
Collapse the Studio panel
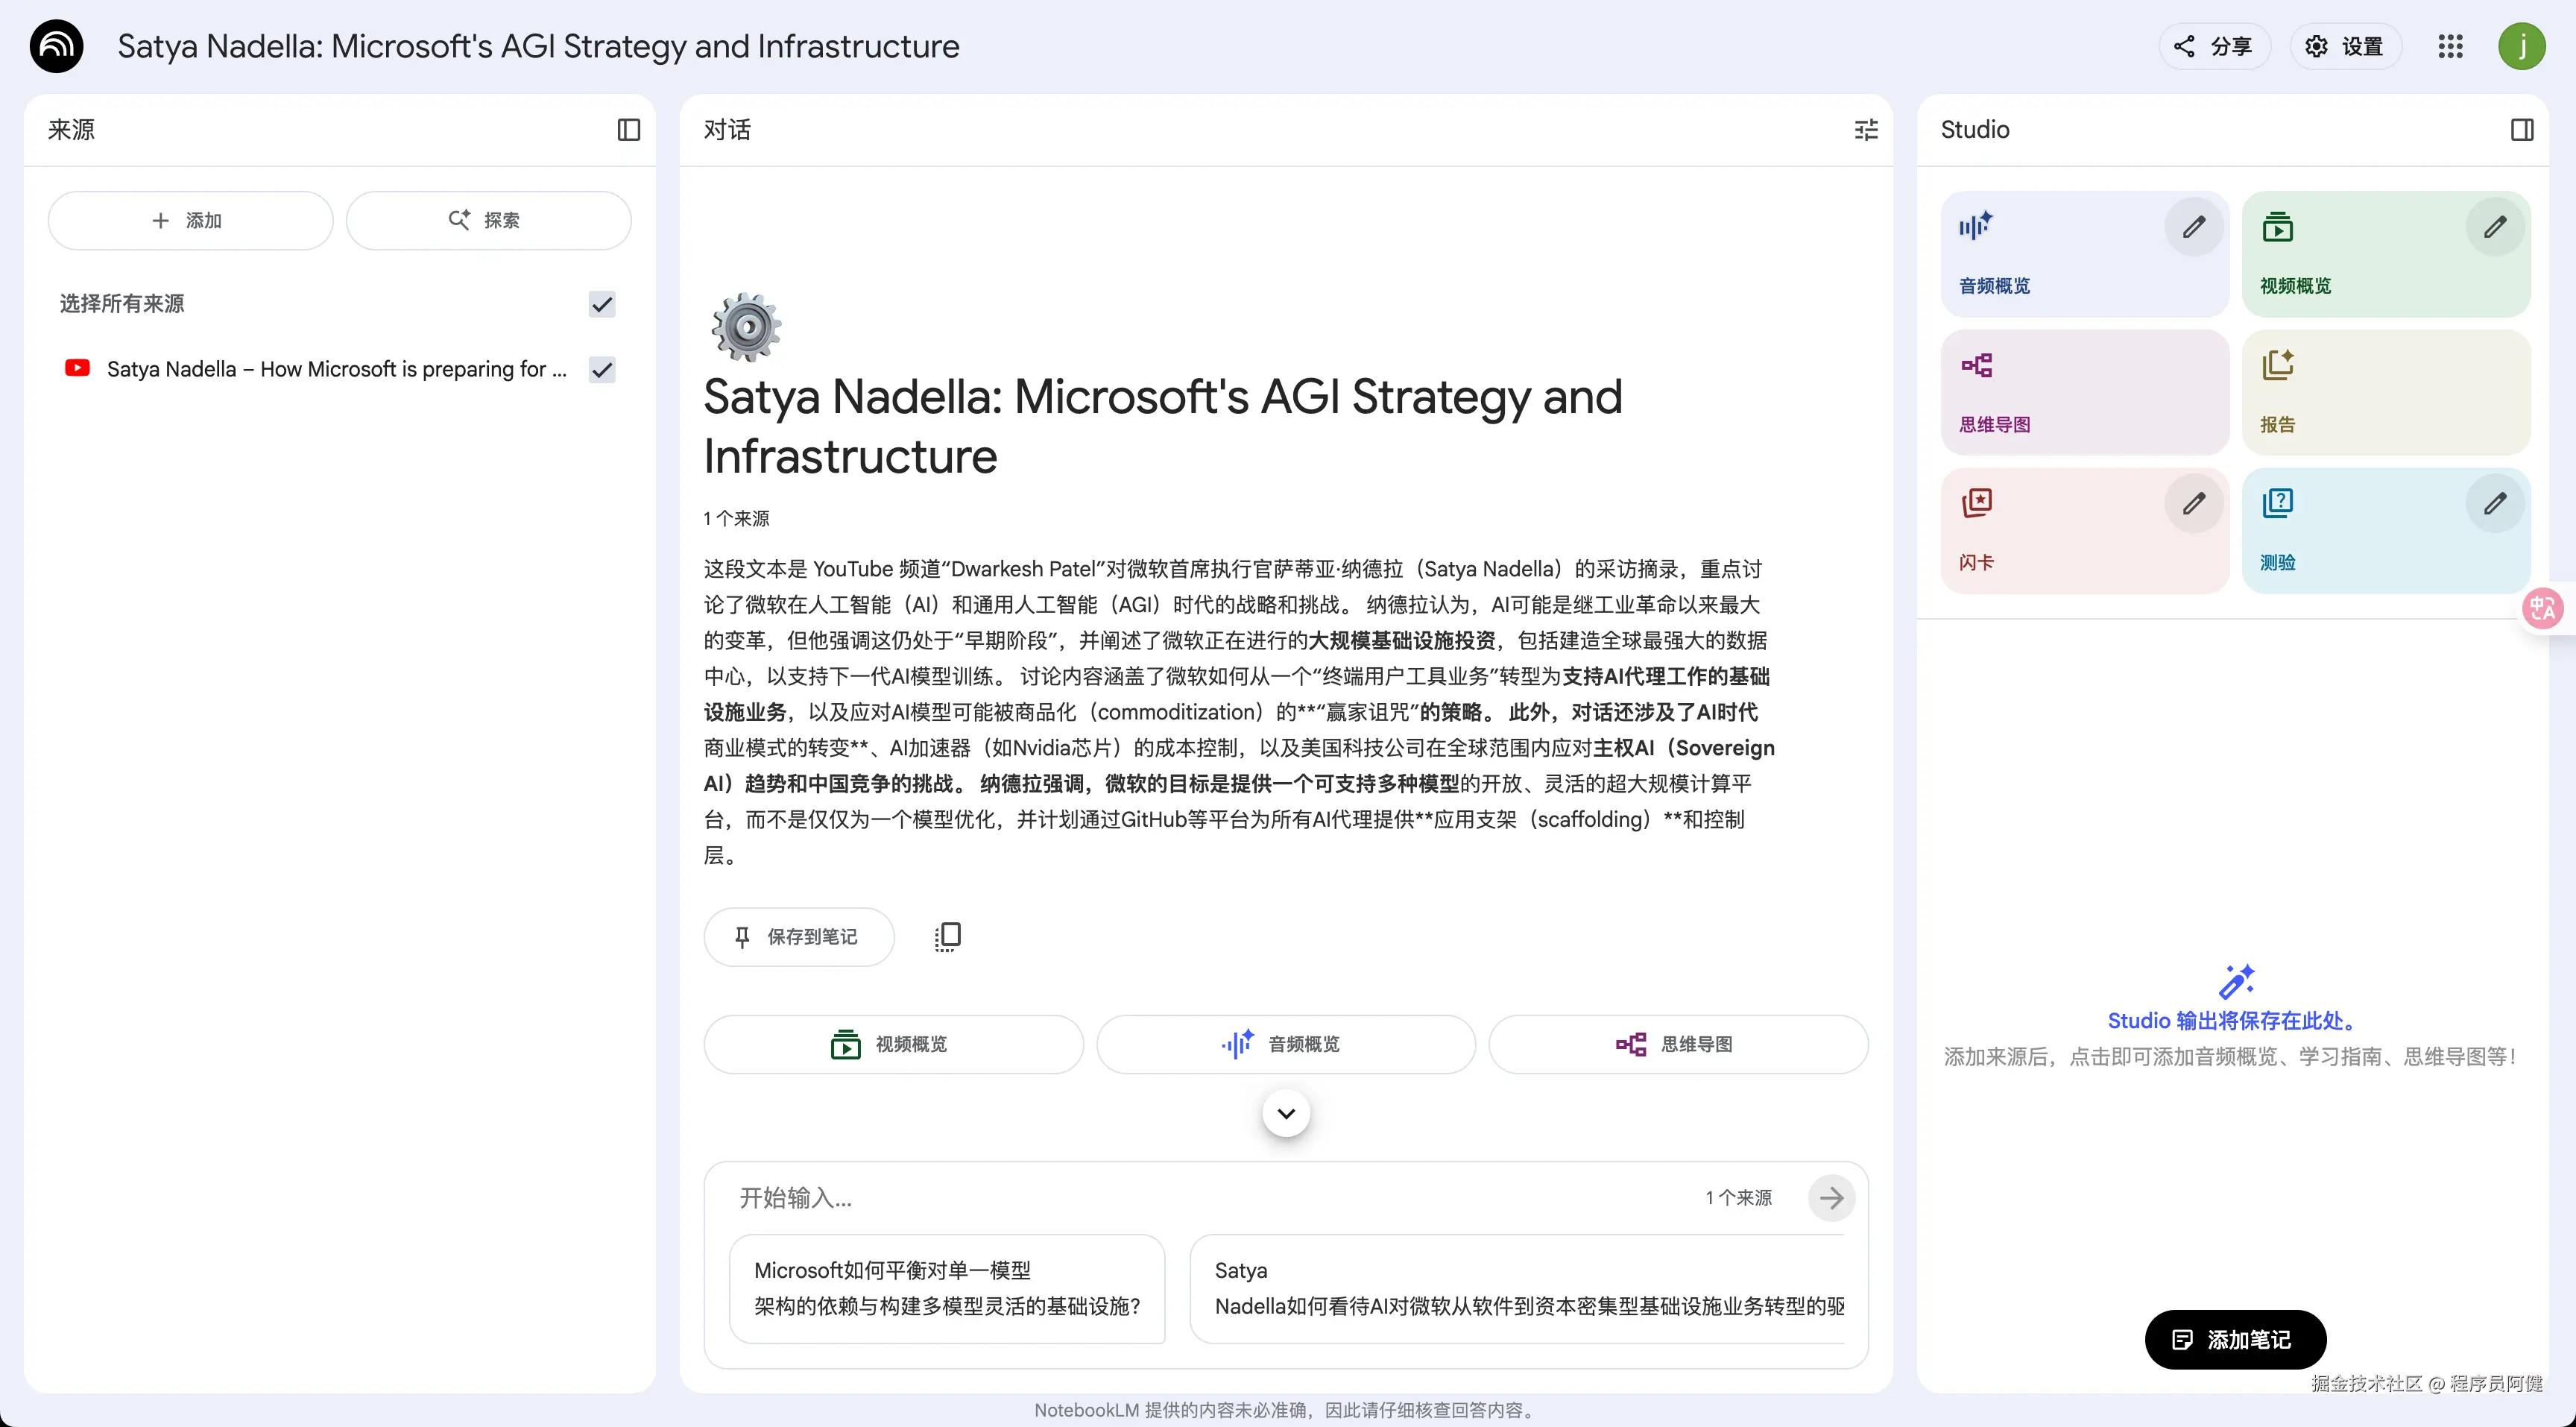point(2521,130)
